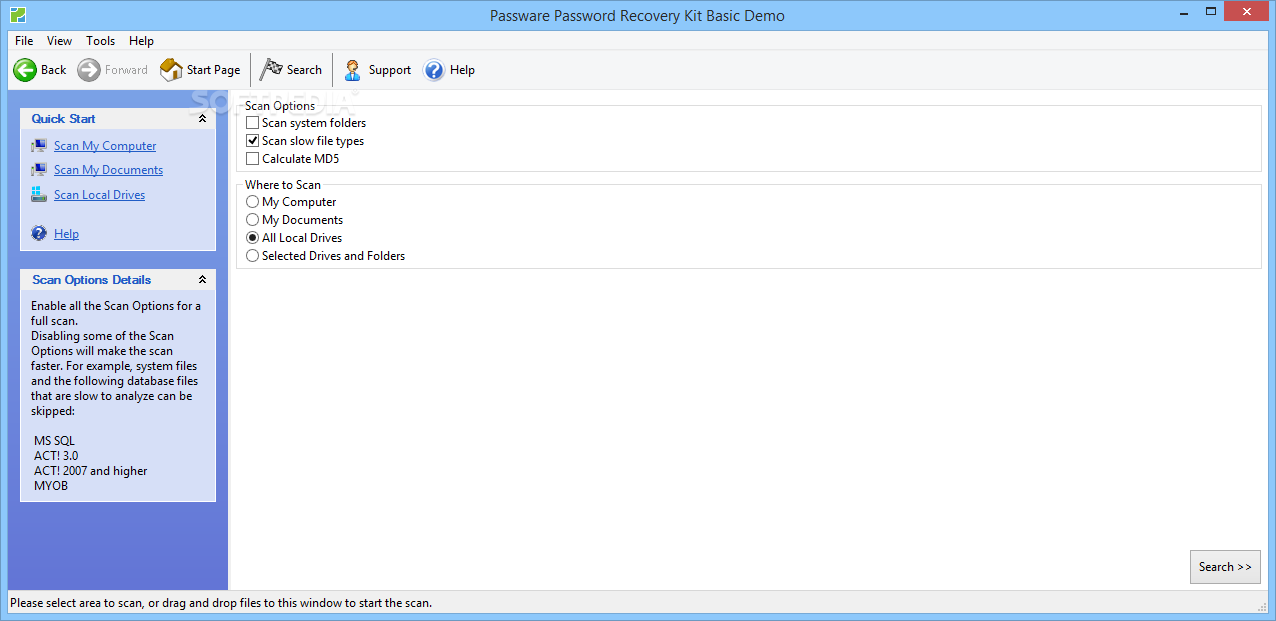Open the Scan Local Drives link
This screenshot has width=1276, height=621.
coord(99,195)
